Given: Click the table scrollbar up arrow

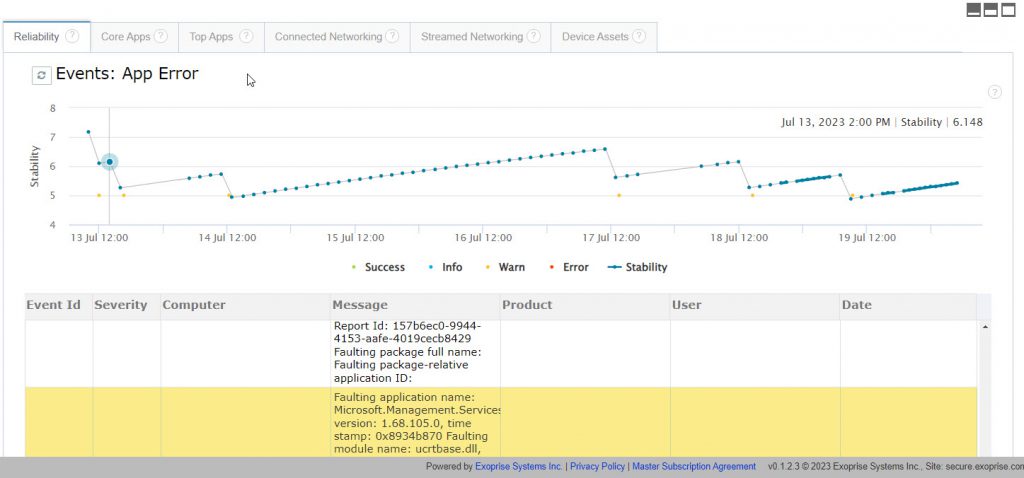Looking at the screenshot, I should (x=985, y=327).
